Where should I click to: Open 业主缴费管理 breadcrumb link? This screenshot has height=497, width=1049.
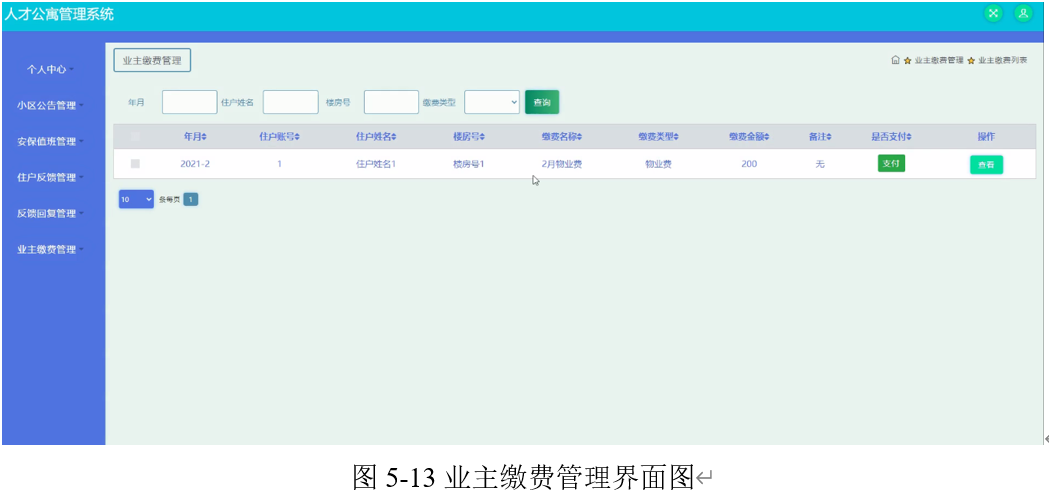tap(939, 61)
